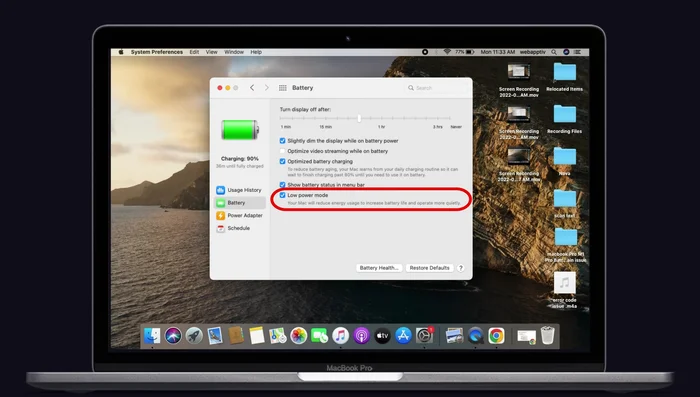700x397 pixels.
Task: Open Finder from the dock
Action: 152,335
